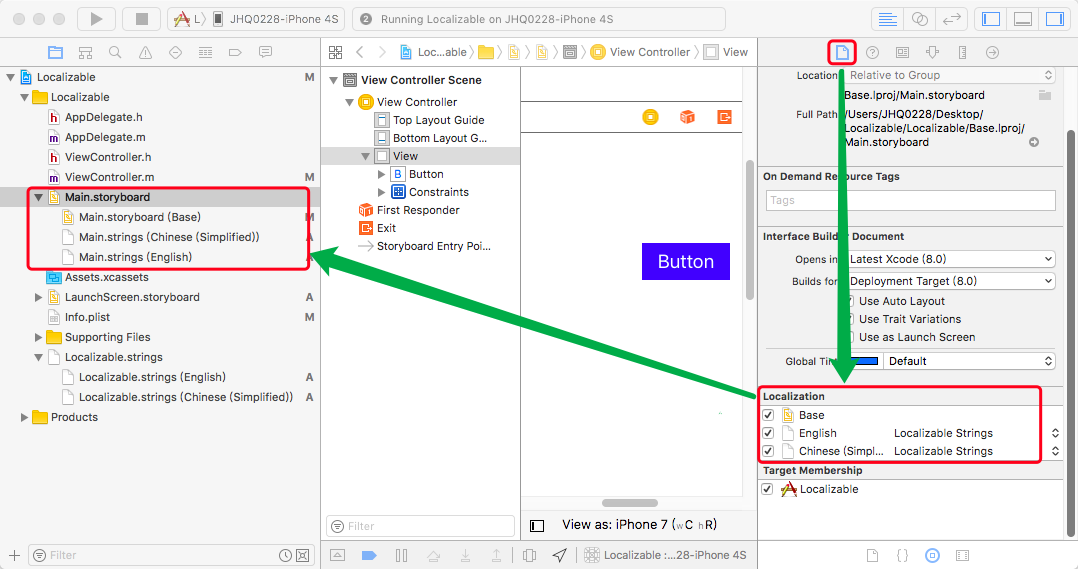1078x569 pixels.
Task: Click the On Demand Resource Tags field
Action: coord(910,200)
